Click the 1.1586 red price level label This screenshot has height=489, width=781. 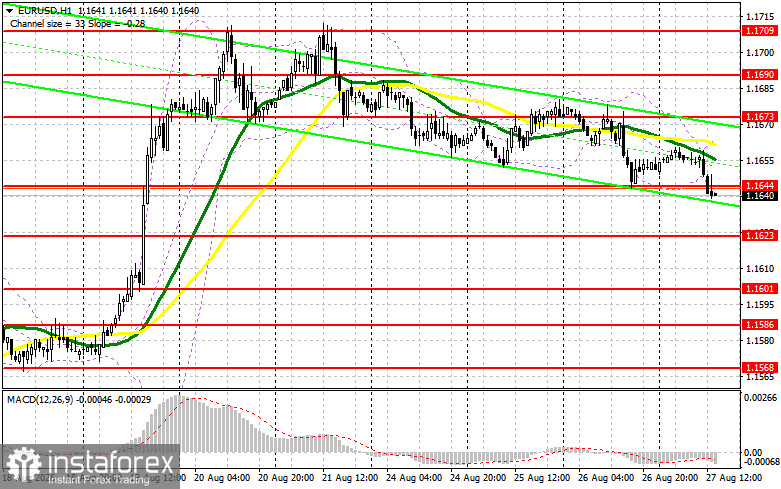pyautogui.click(x=759, y=325)
